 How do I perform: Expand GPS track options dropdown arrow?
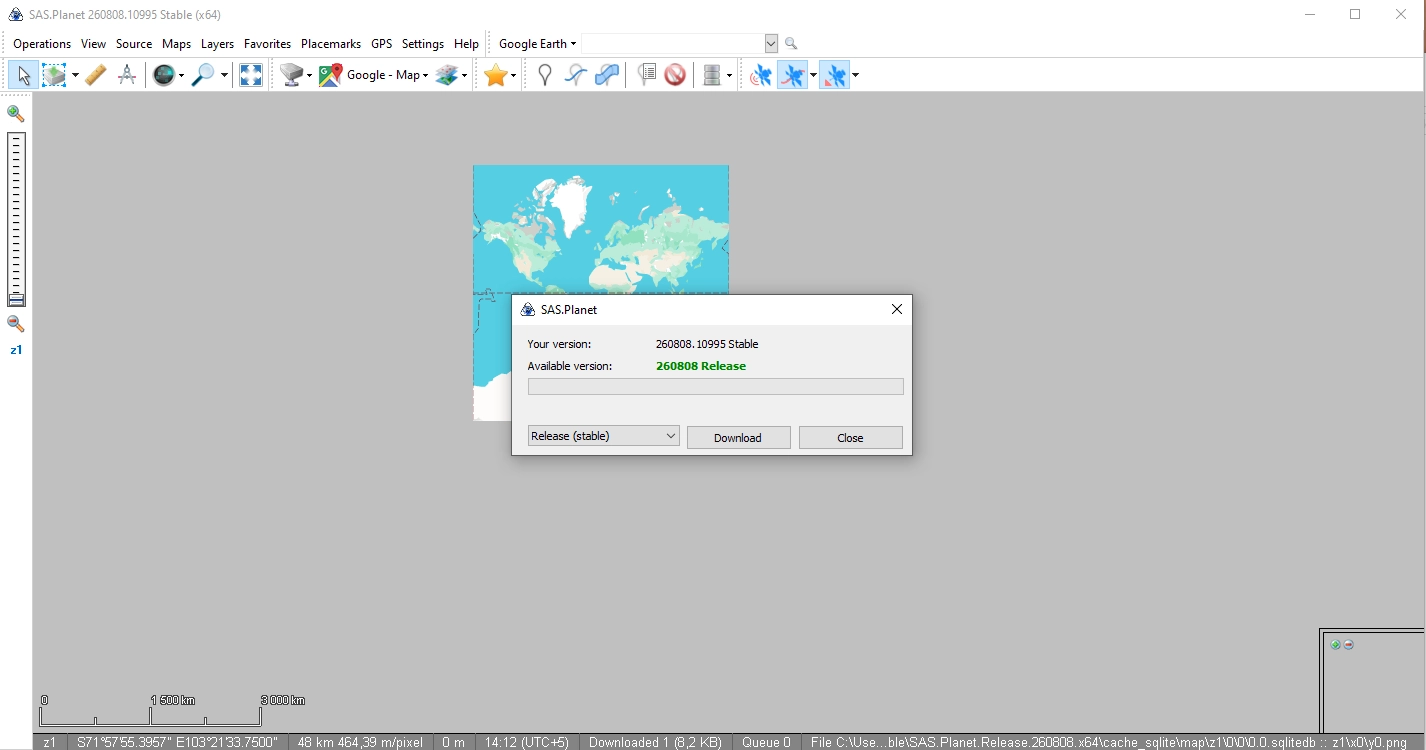[813, 75]
